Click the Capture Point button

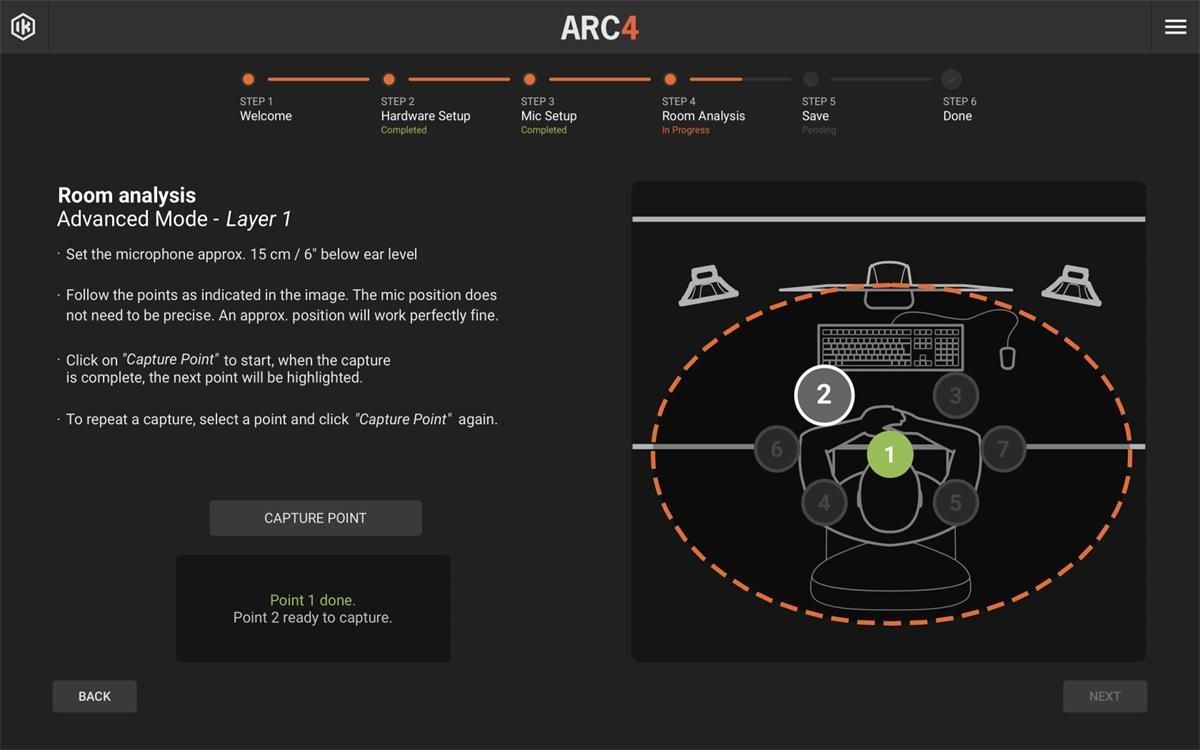(x=316, y=518)
